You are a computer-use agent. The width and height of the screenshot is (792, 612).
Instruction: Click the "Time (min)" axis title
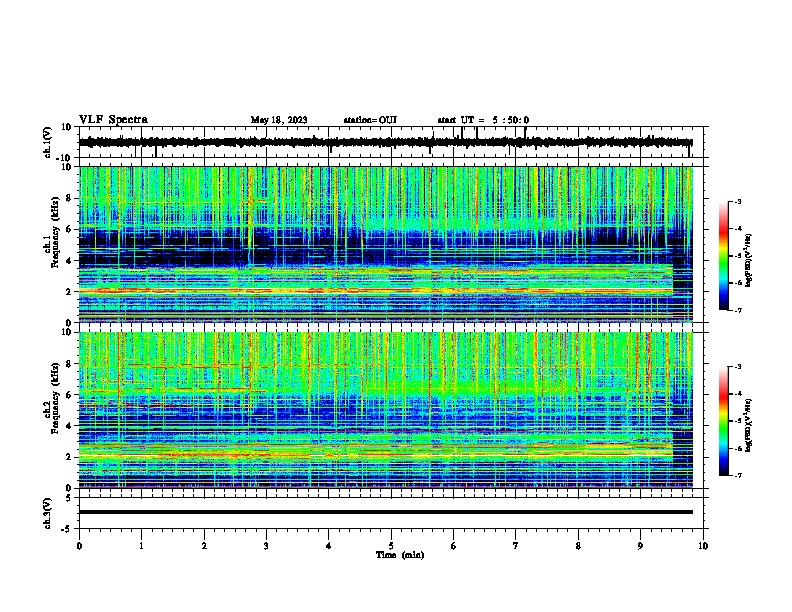pos(400,555)
